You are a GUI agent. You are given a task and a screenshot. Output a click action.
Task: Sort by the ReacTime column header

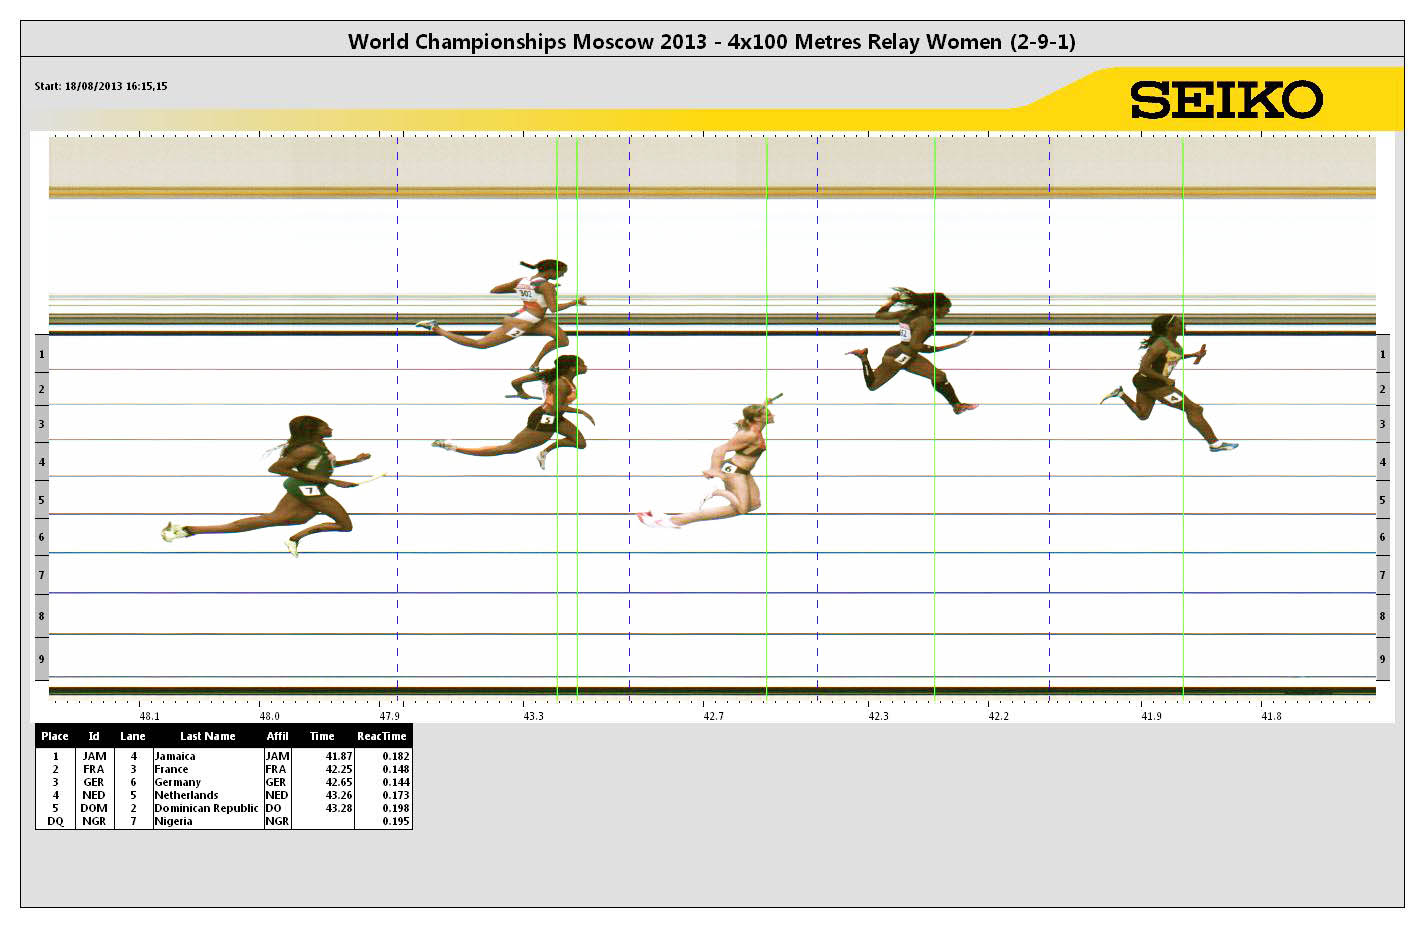381,736
